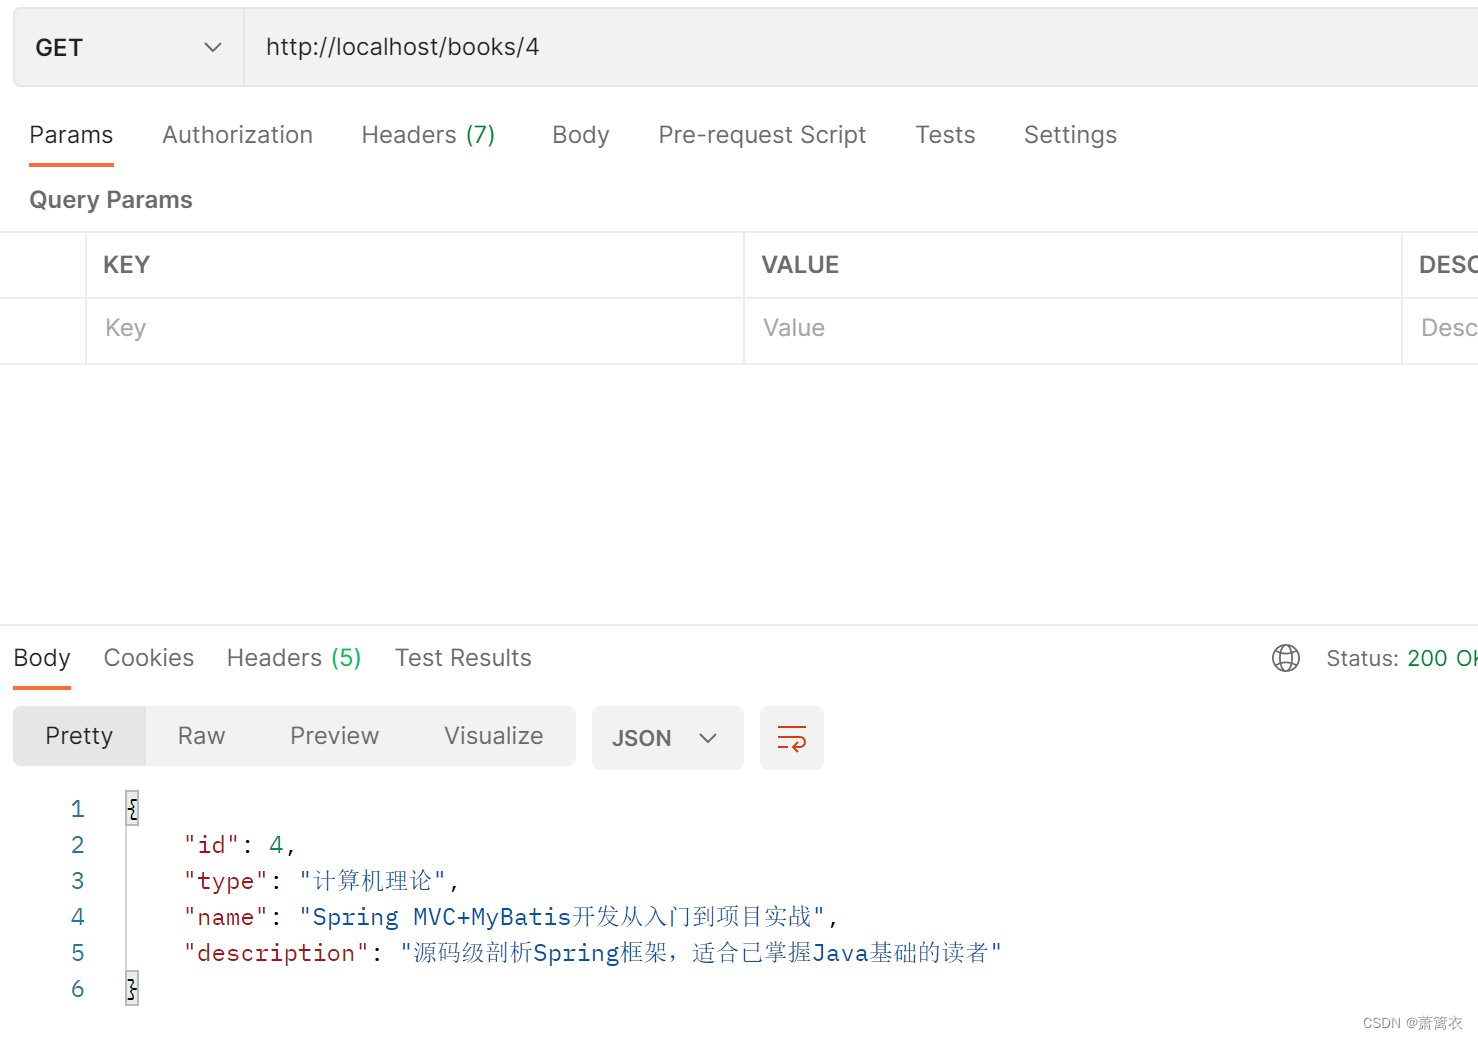
Task: Click the Pre-request Script tab
Action: (x=762, y=135)
